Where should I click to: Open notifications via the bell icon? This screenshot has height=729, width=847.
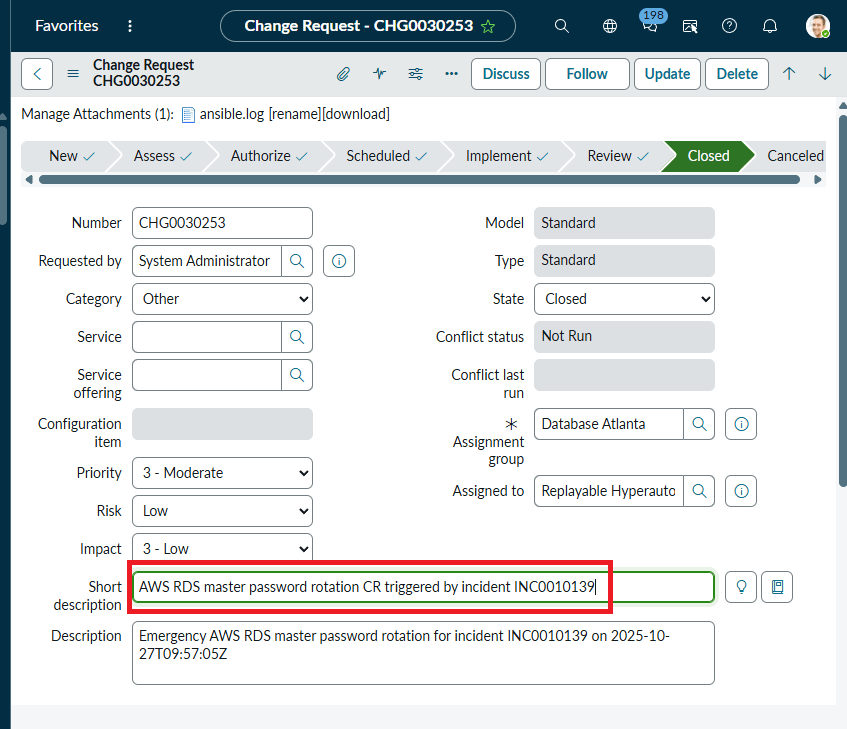[x=769, y=26]
